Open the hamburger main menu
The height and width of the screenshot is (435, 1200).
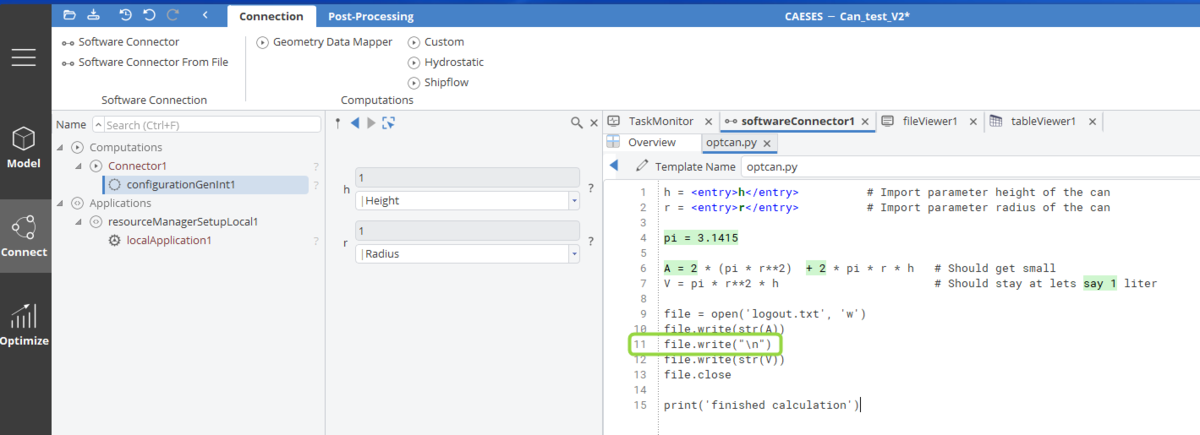tap(24, 57)
